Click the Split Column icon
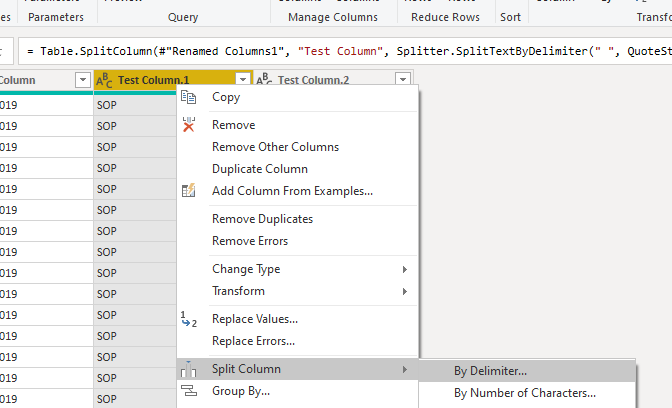Image resolution: width=672 pixels, height=408 pixels. pyautogui.click(x=188, y=369)
